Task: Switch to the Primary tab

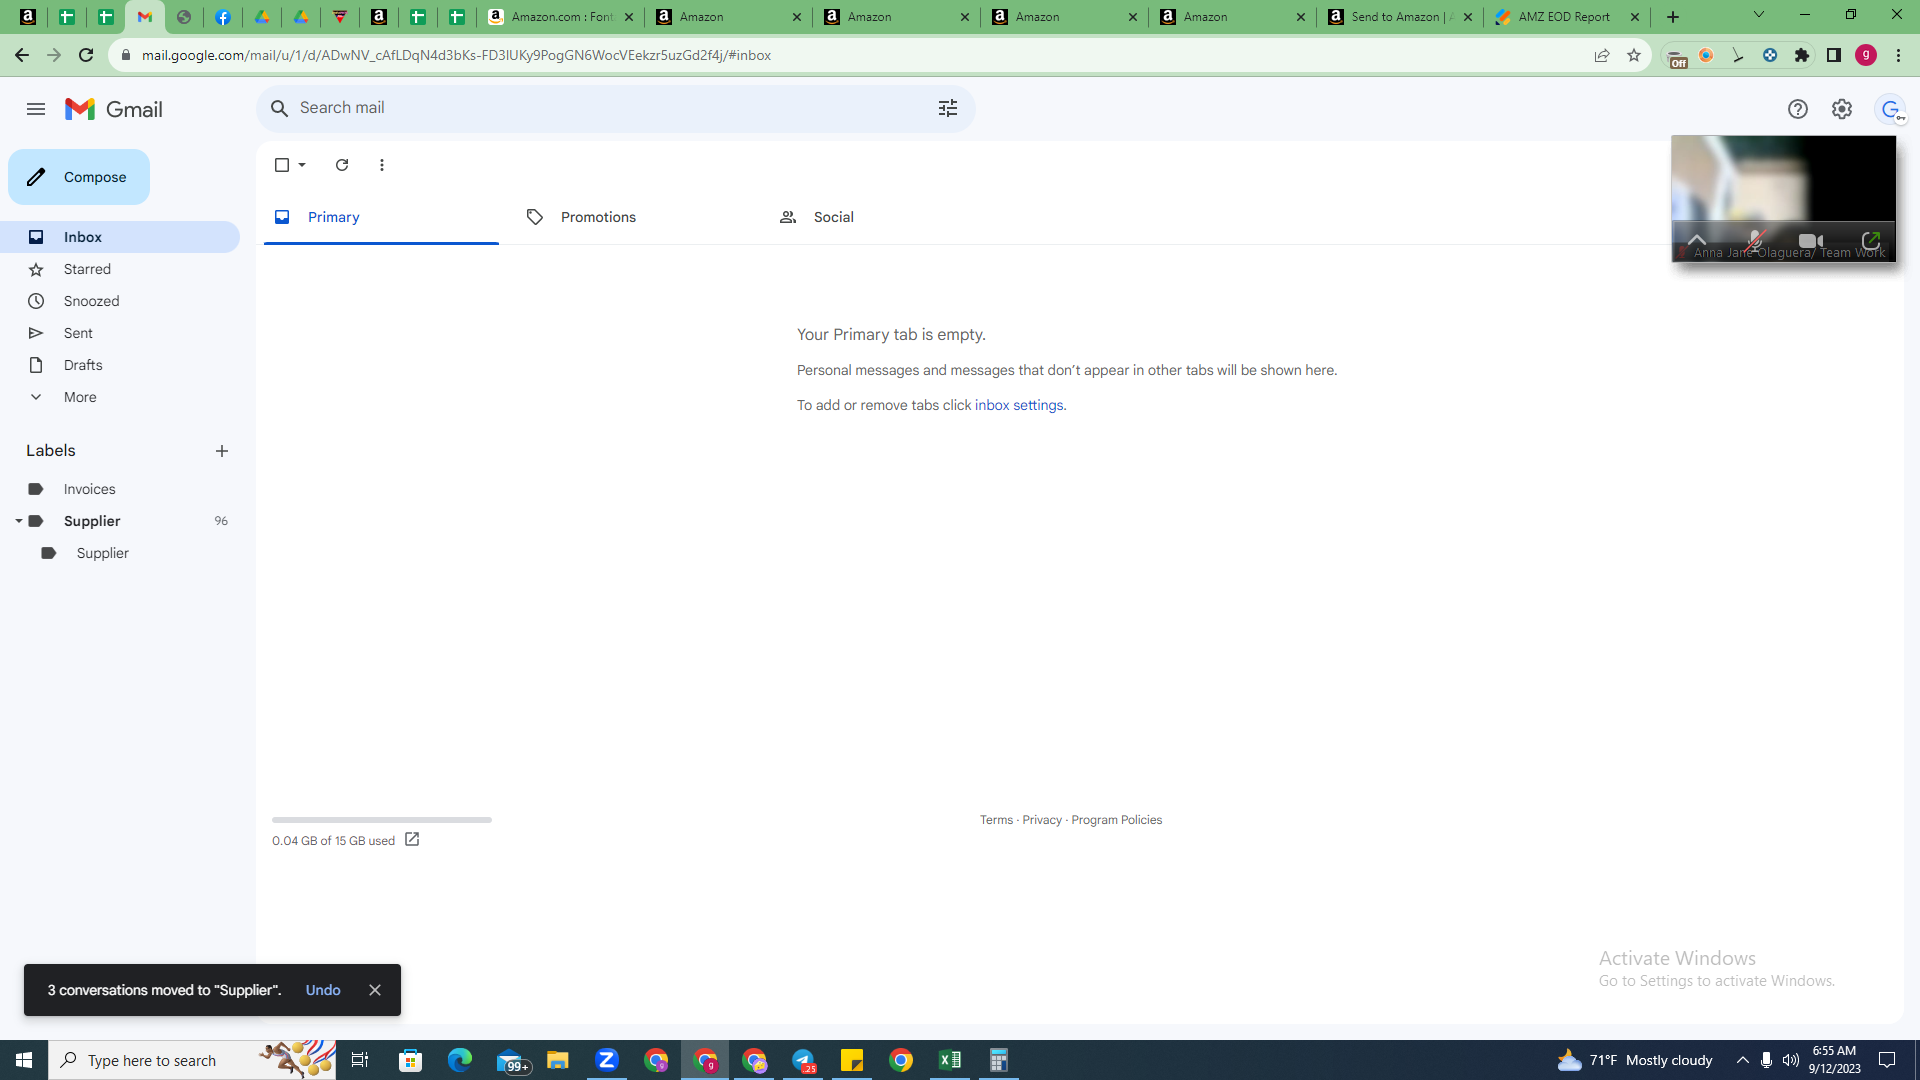Action: pos(381,217)
